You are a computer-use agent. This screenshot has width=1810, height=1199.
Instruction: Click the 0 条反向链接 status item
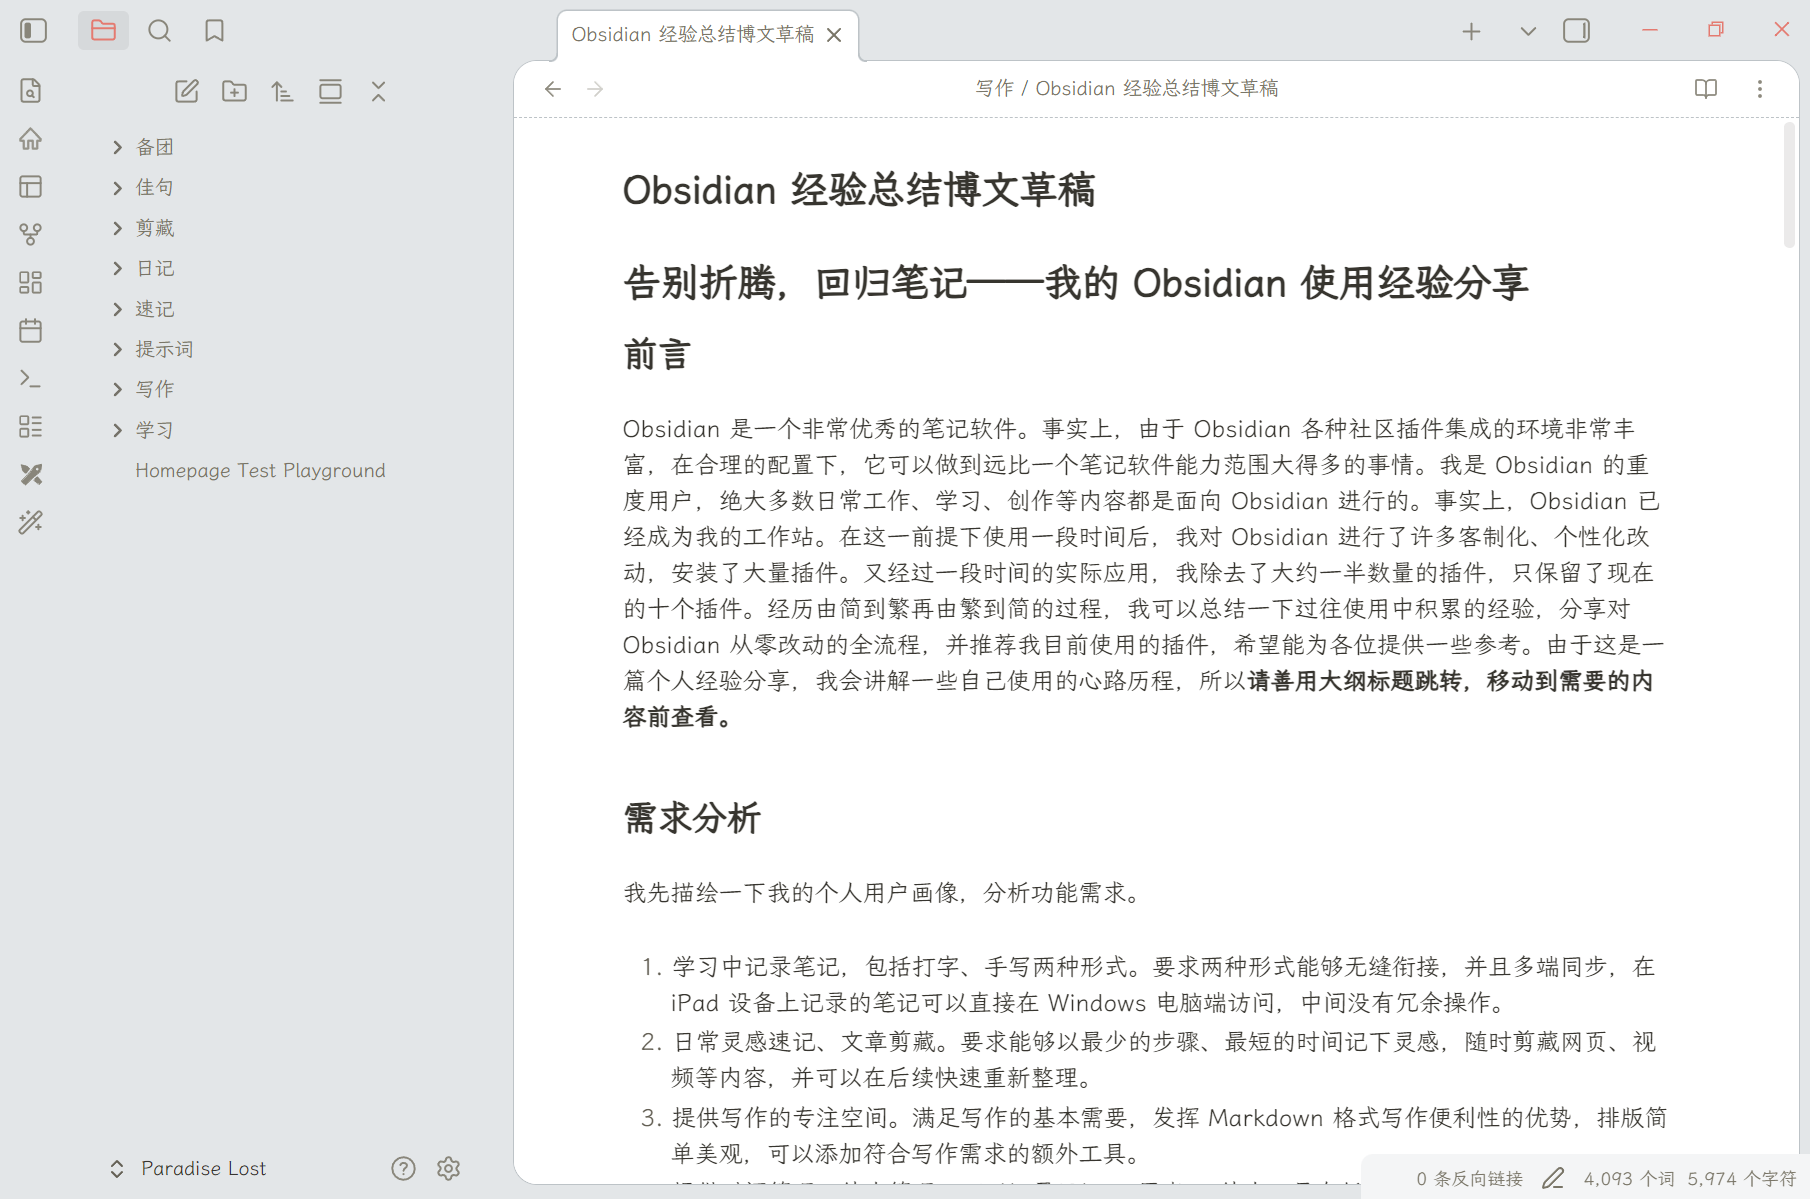pos(1469,1179)
